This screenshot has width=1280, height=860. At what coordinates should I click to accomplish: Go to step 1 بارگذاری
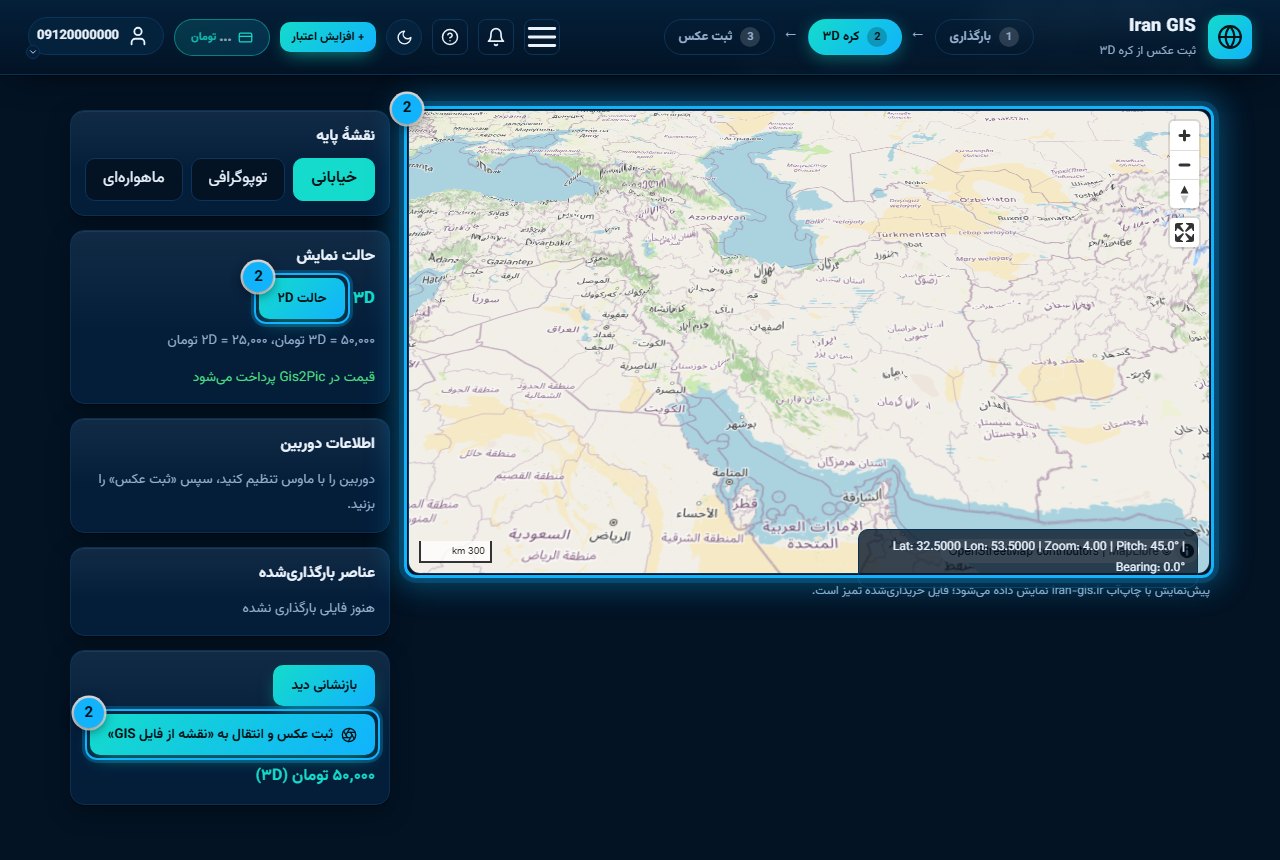click(984, 37)
